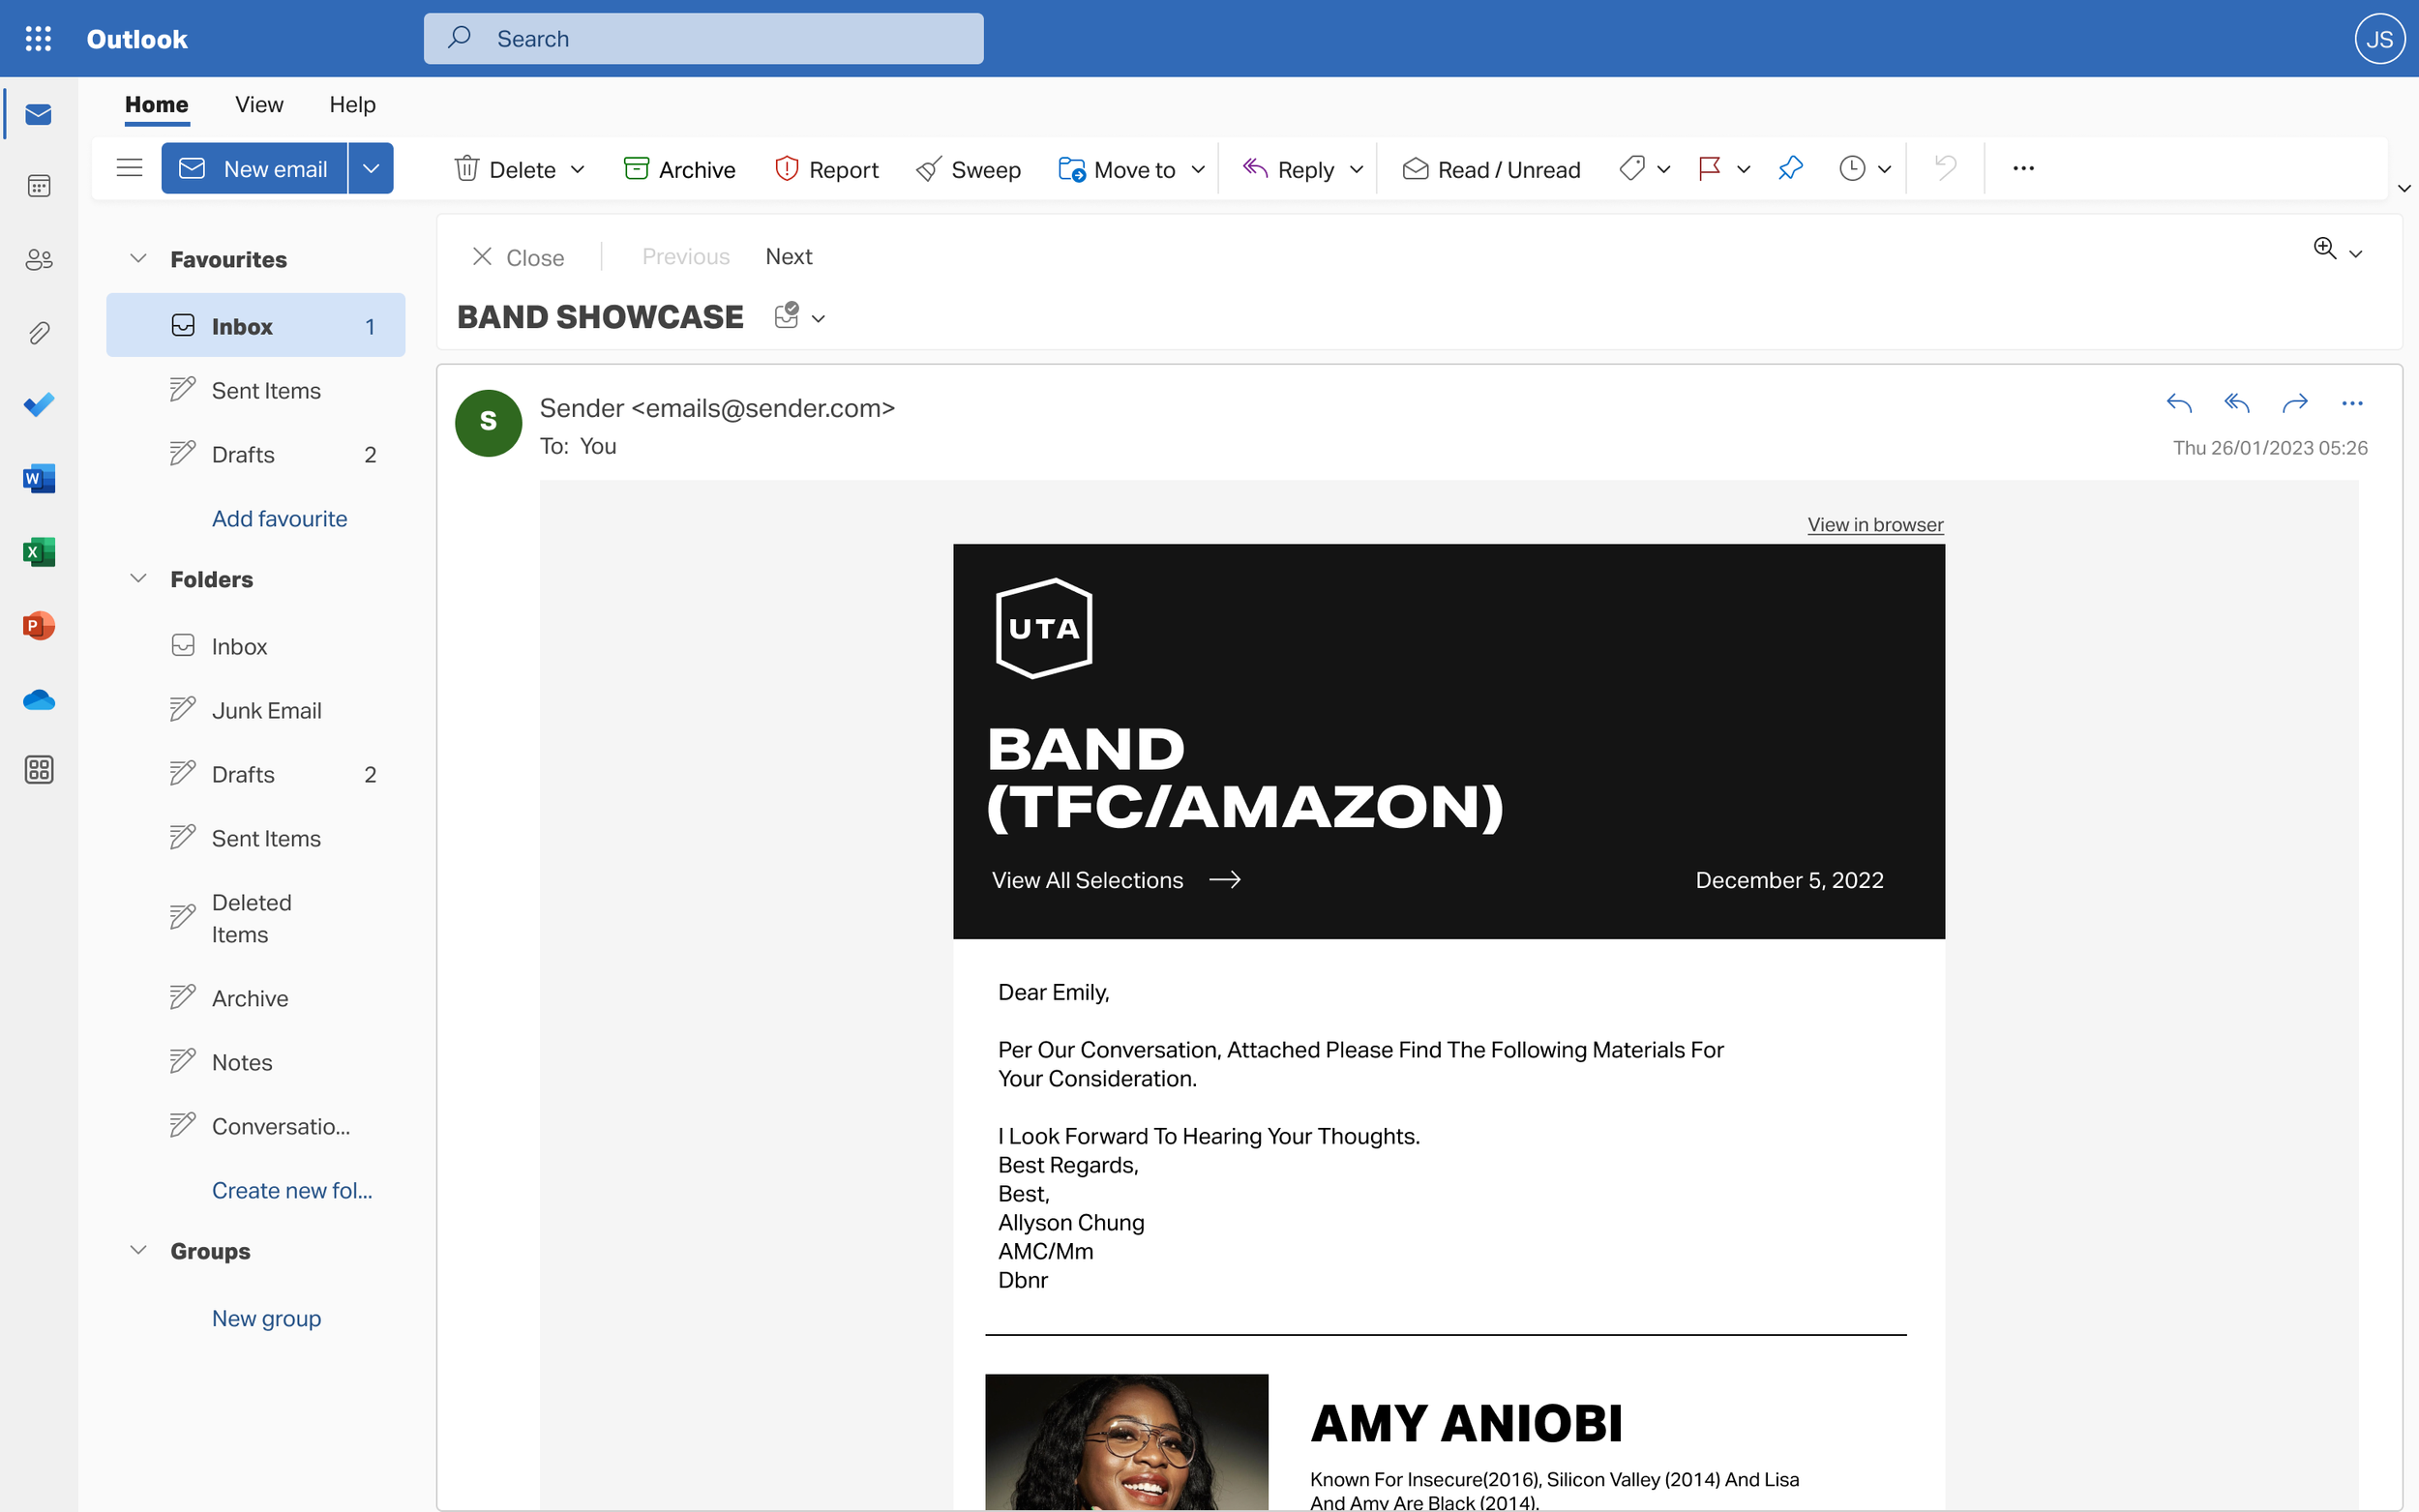This screenshot has width=2419, height=1512.
Task: Open the View in browser link
Action: [x=1875, y=524]
